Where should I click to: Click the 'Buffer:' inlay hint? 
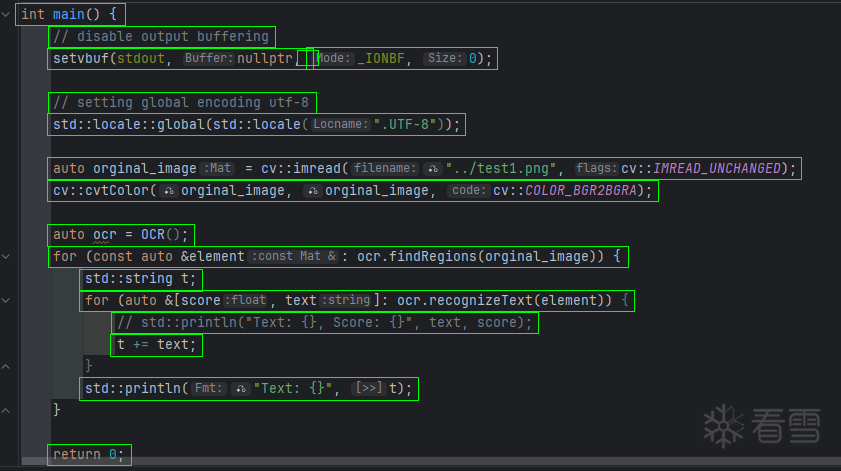(x=209, y=58)
